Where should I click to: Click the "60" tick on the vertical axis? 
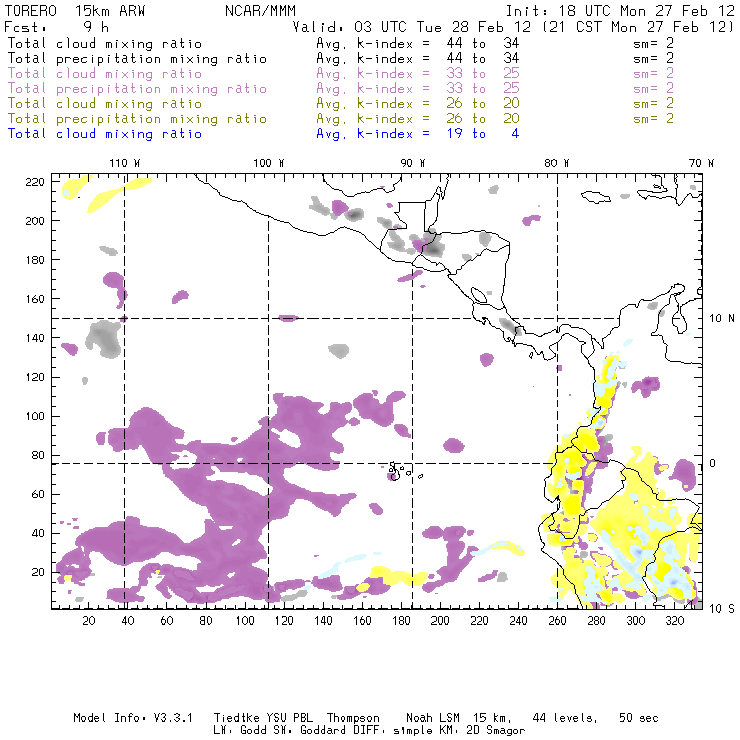click(38, 494)
